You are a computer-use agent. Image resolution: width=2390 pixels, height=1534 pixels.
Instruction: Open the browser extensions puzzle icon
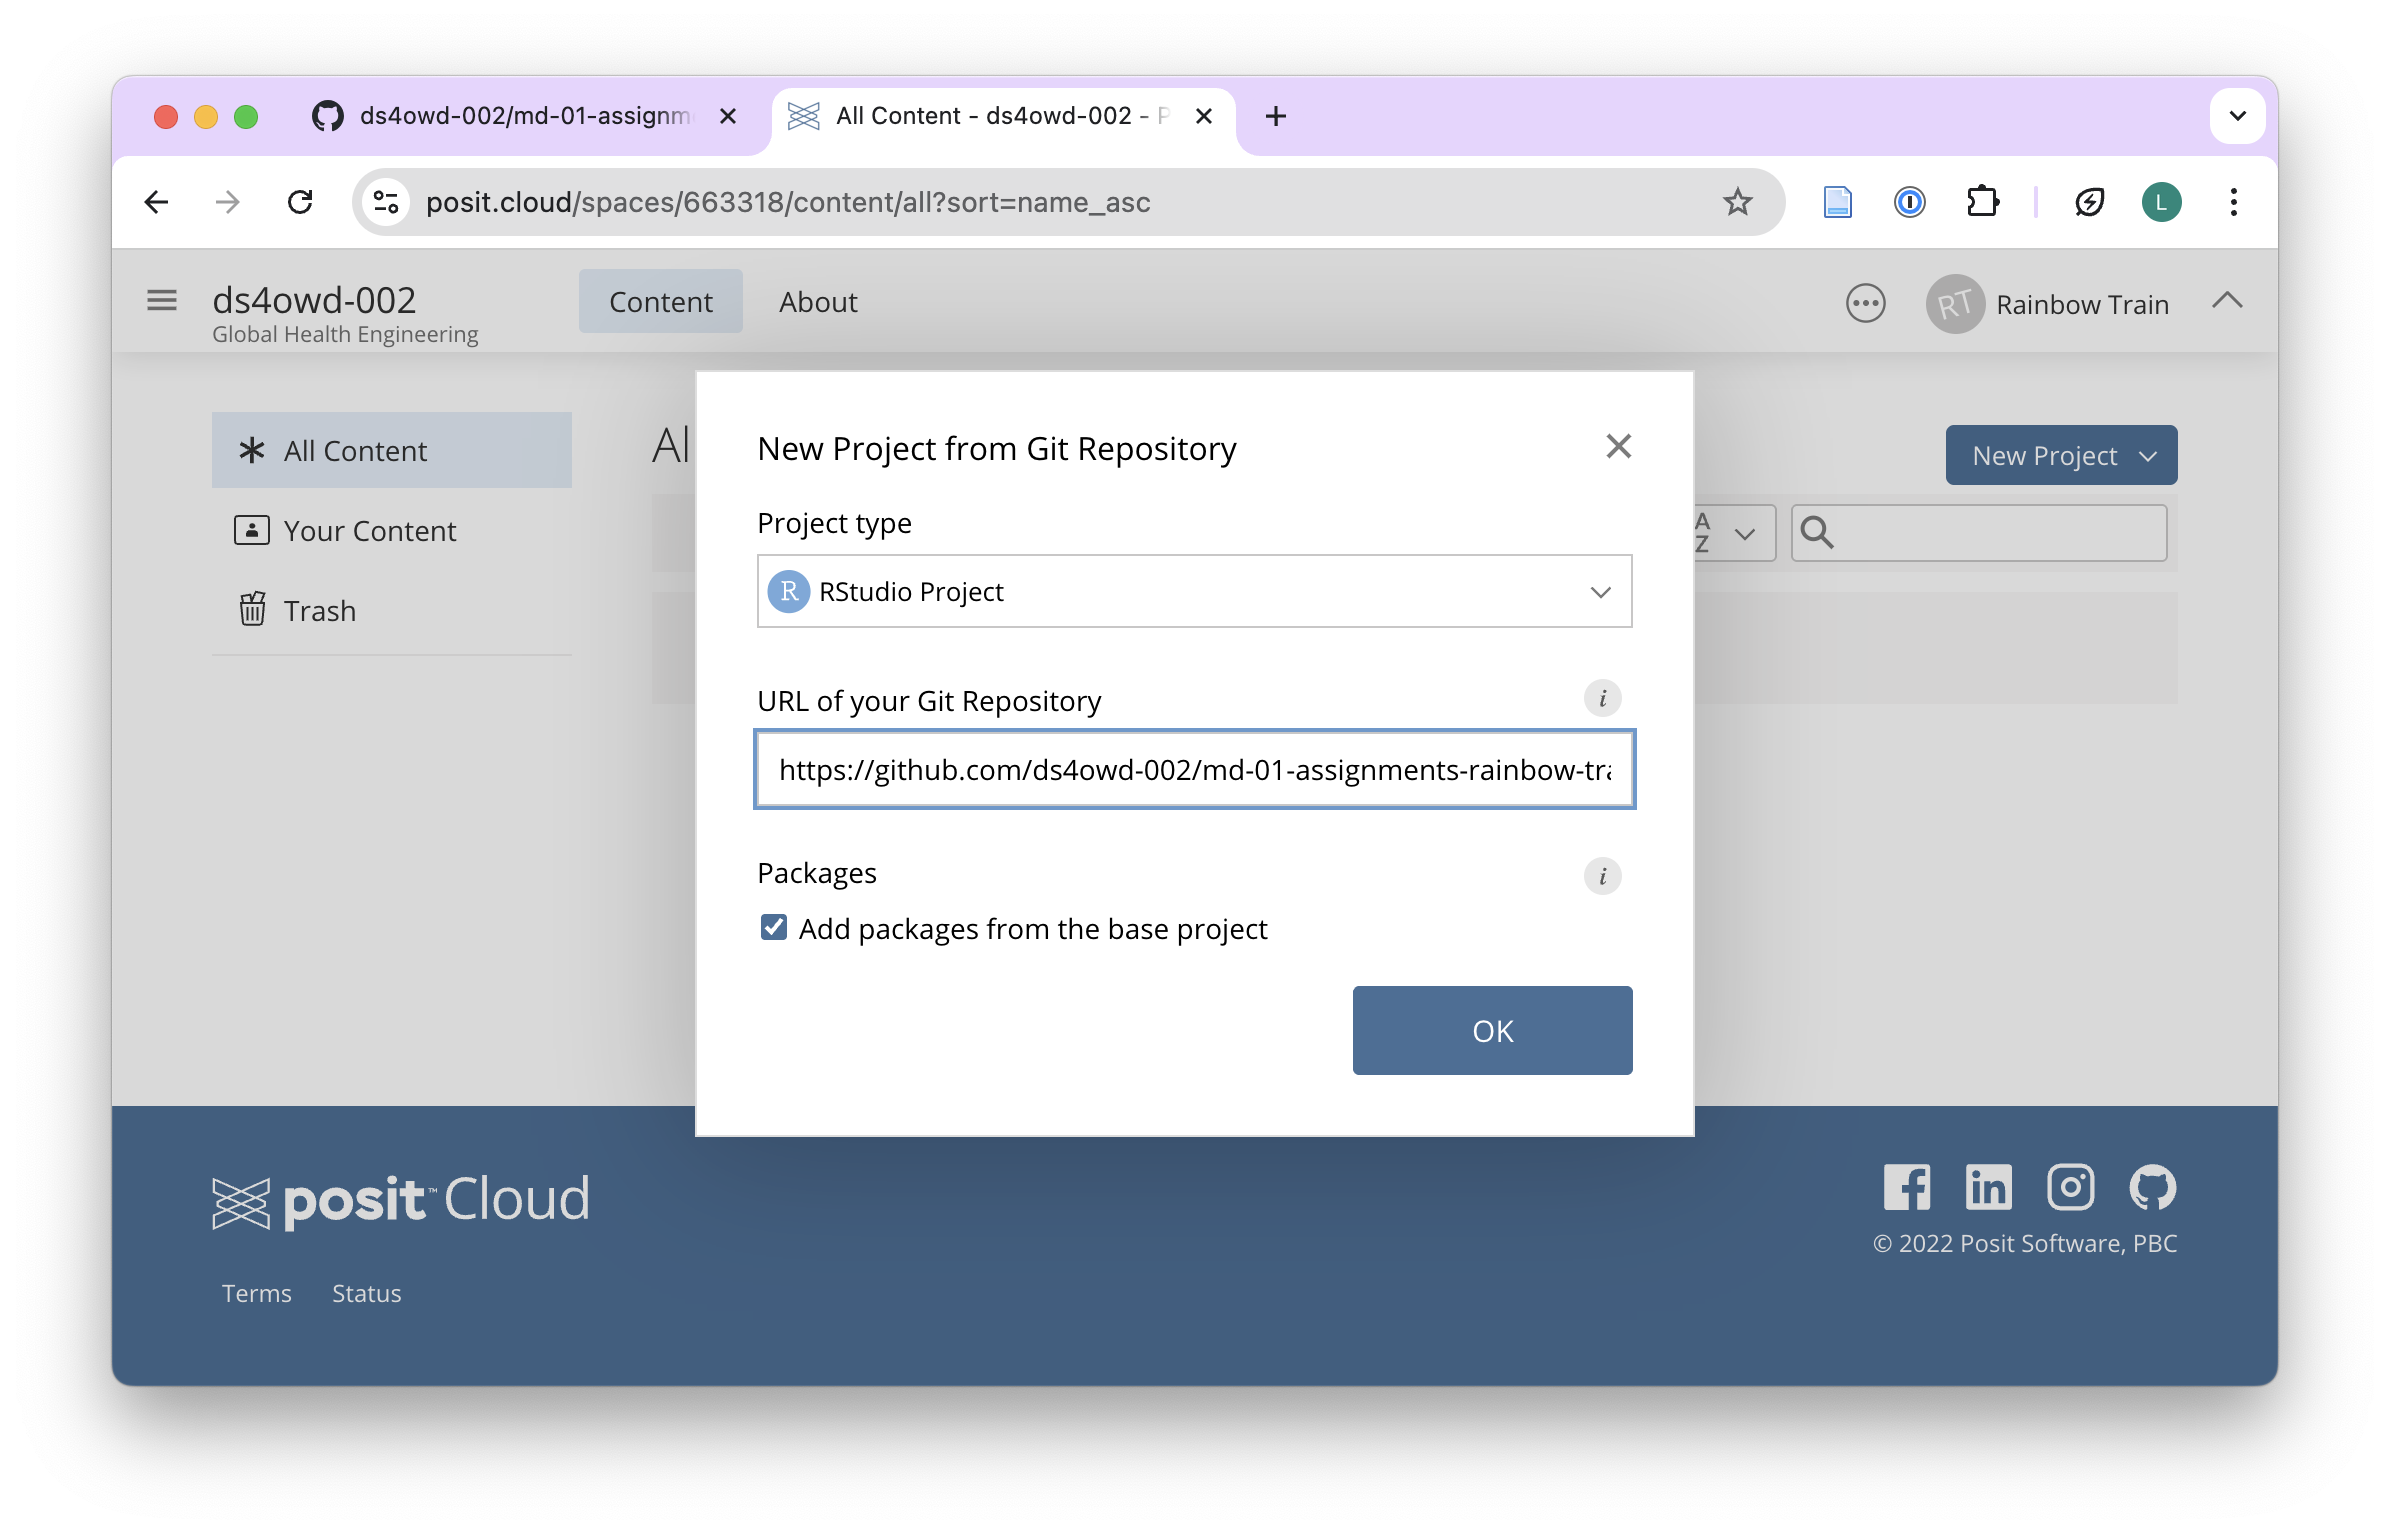coord(1982,202)
